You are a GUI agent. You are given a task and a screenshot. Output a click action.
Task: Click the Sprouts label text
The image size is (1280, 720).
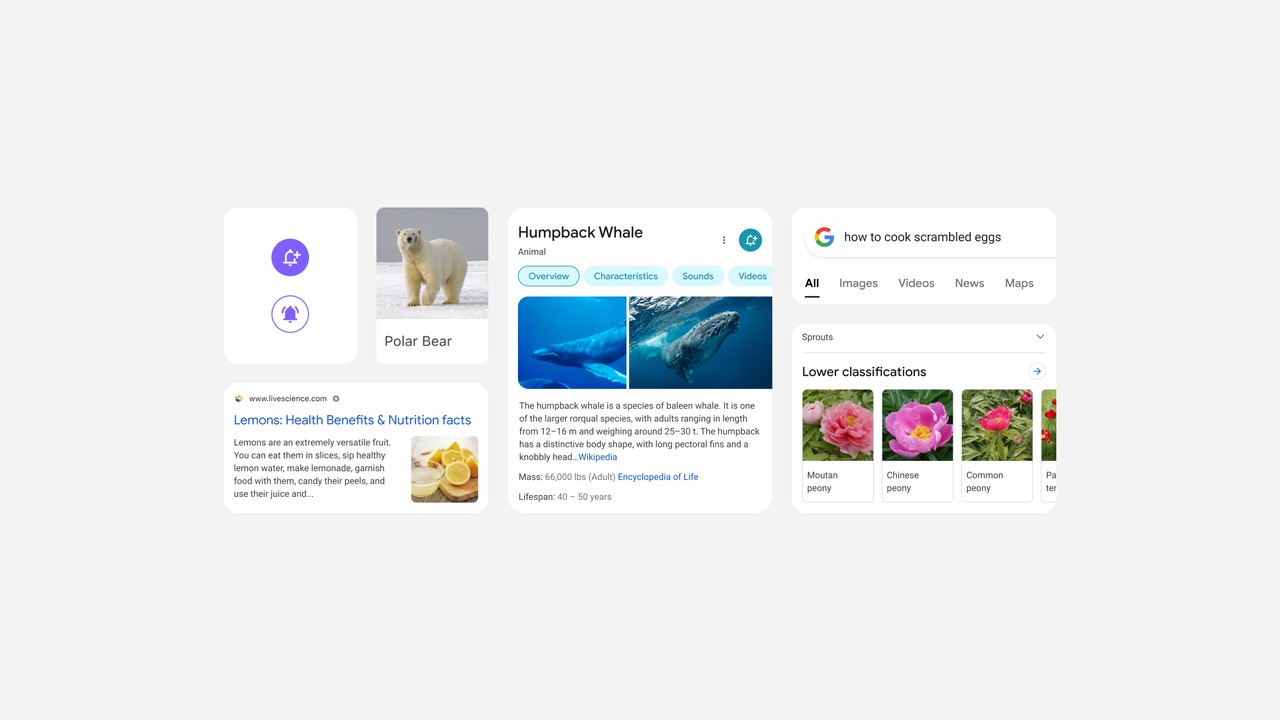[x=817, y=337]
